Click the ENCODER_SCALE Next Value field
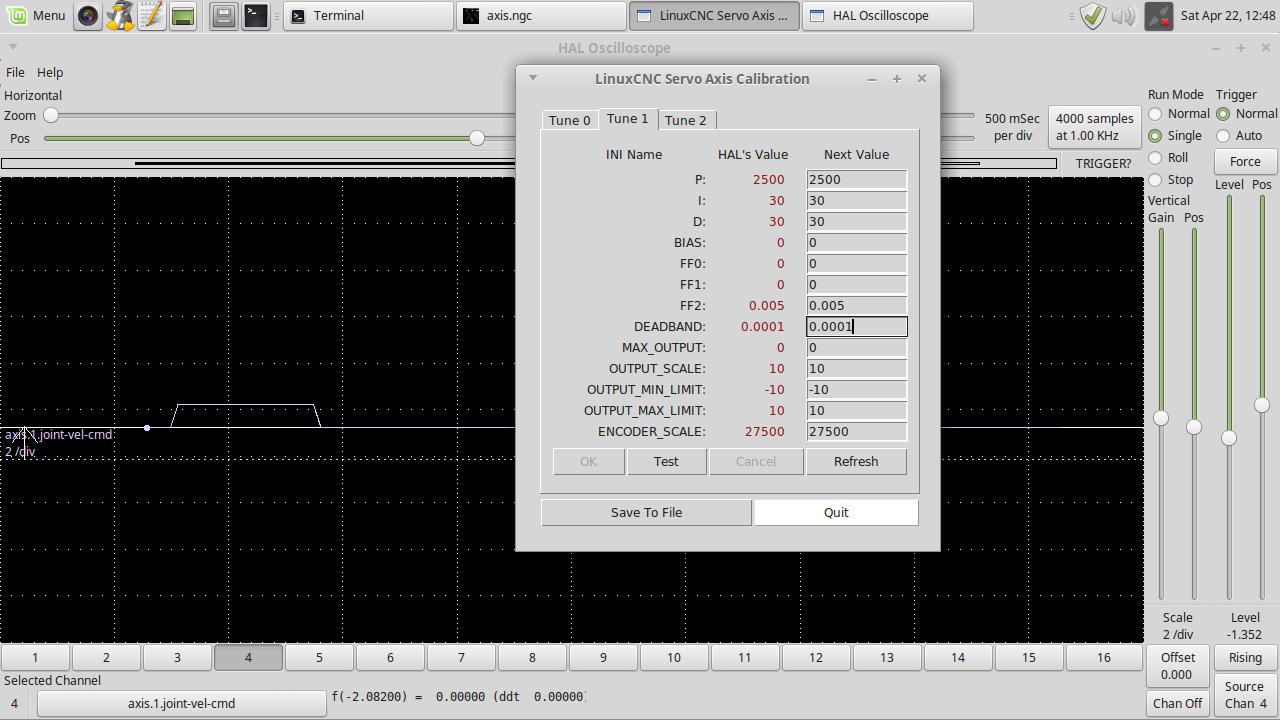The width and height of the screenshot is (1280, 720). coord(857,432)
